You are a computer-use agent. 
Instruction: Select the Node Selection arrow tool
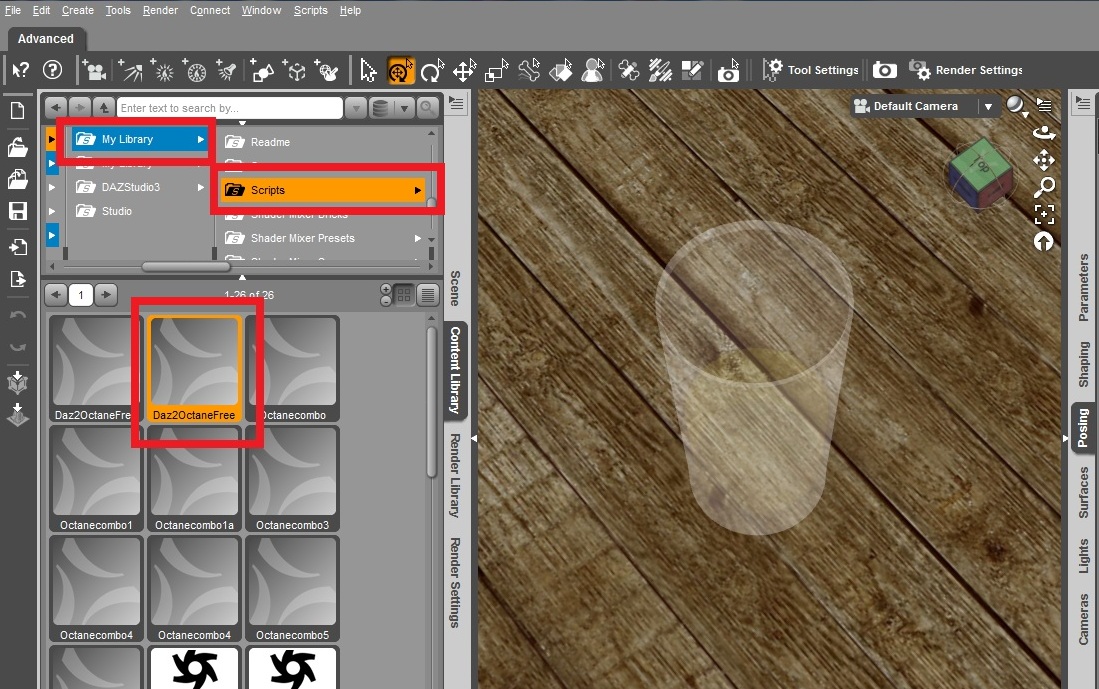coord(368,70)
